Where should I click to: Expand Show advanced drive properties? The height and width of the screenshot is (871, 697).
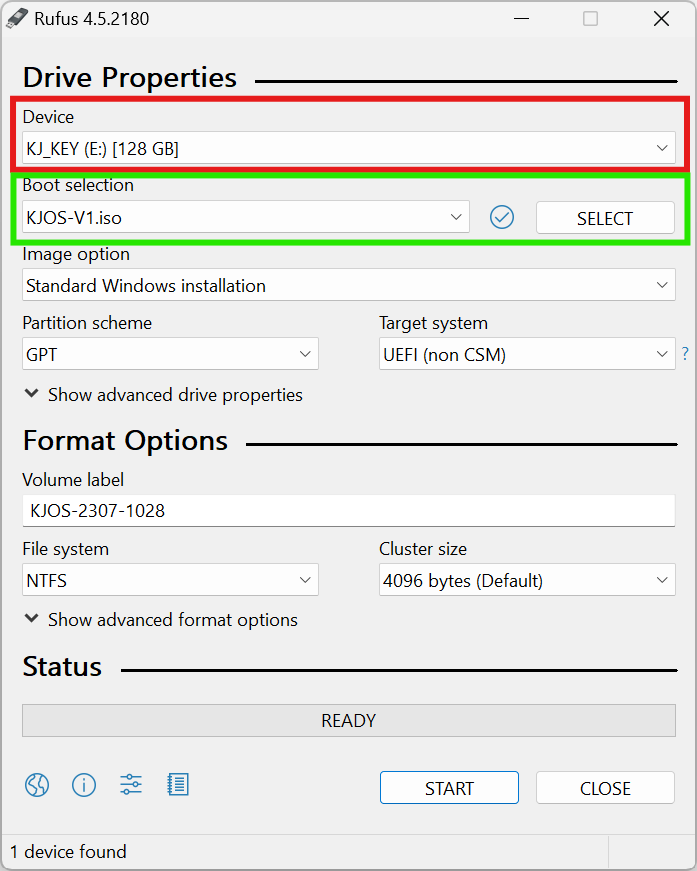click(164, 395)
